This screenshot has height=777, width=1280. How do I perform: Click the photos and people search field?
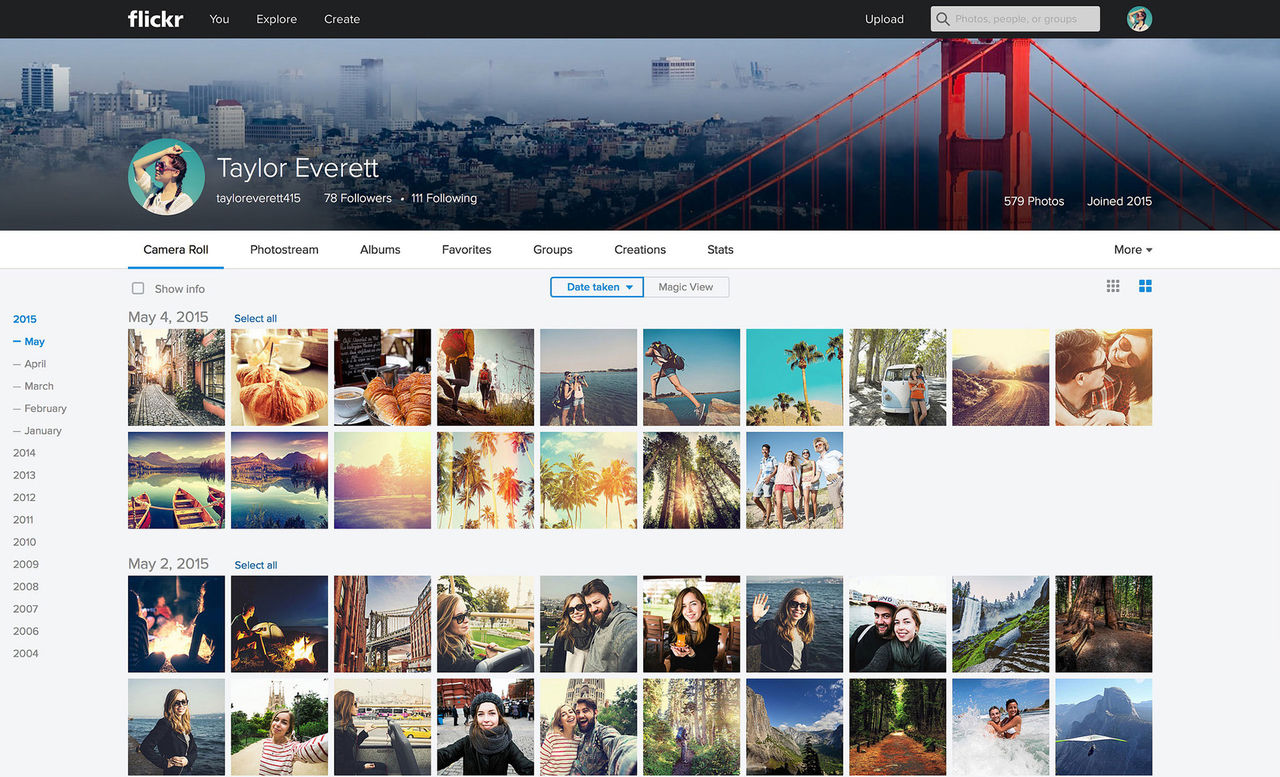point(1020,18)
